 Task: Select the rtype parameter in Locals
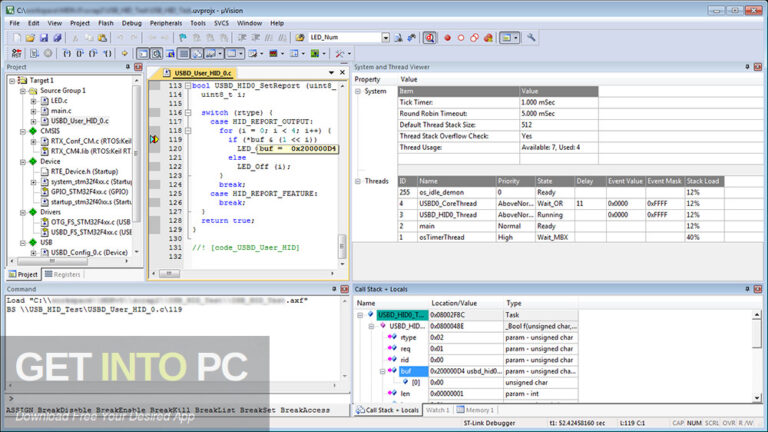pos(408,337)
